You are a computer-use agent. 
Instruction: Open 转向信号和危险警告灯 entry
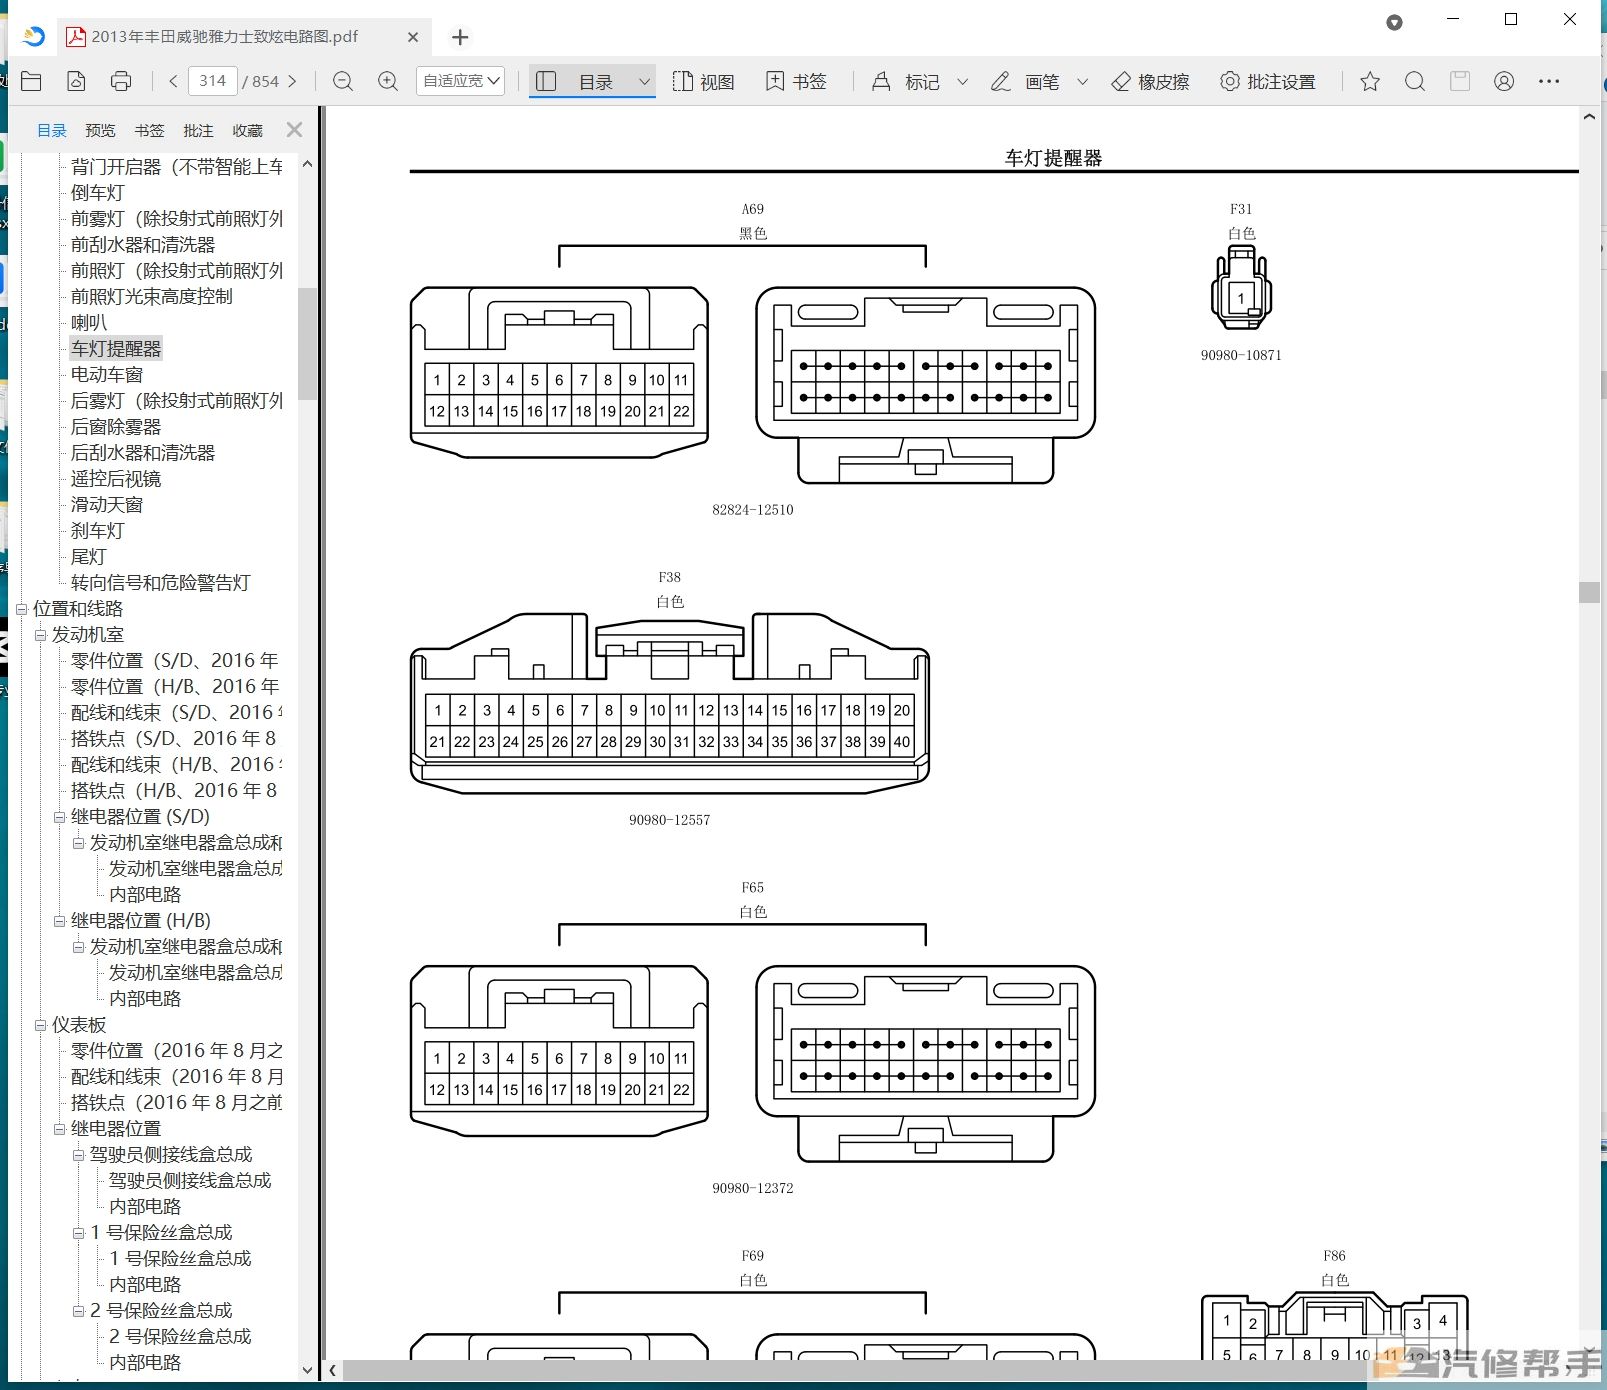pyautogui.click(x=161, y=582)
